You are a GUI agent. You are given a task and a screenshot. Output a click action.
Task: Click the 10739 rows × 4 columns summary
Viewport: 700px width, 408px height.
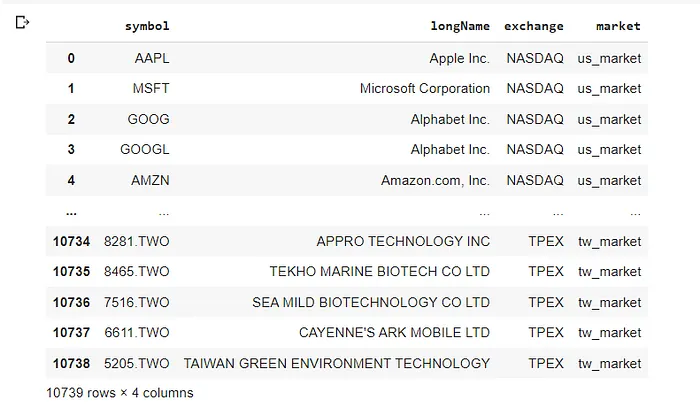pos(120,393)
